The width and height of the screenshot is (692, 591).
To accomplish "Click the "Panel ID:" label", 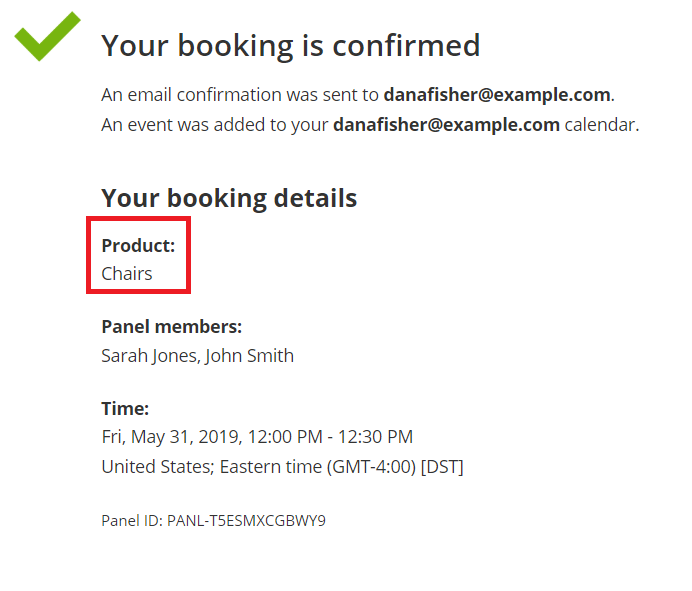I will pos(132,520).
